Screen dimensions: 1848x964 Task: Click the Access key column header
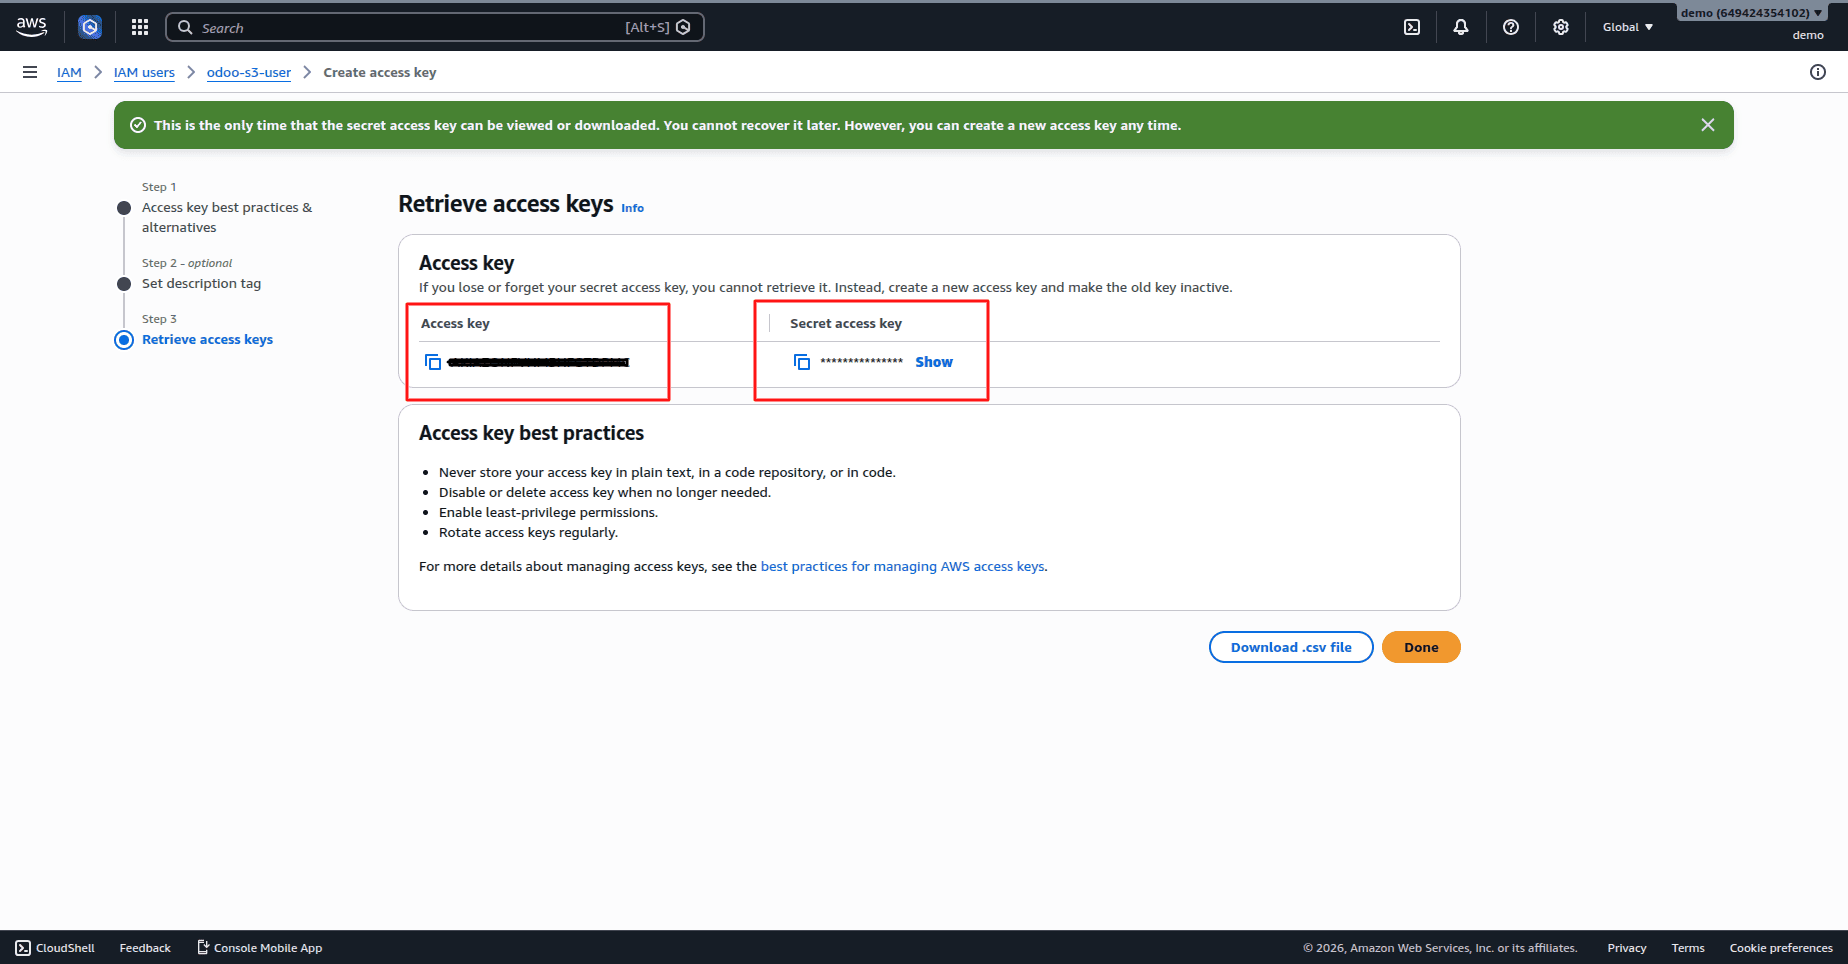(x=455, y=323)
